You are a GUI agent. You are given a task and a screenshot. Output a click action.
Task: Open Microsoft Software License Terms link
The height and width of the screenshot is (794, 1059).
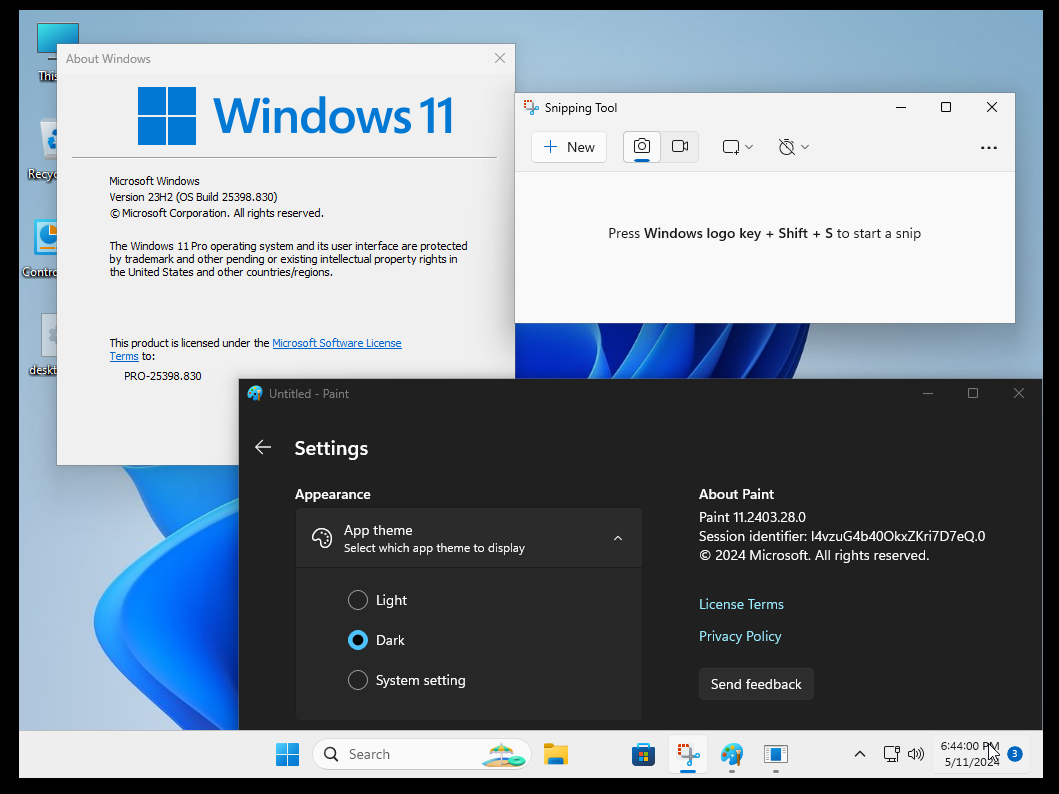pos(336,343)
